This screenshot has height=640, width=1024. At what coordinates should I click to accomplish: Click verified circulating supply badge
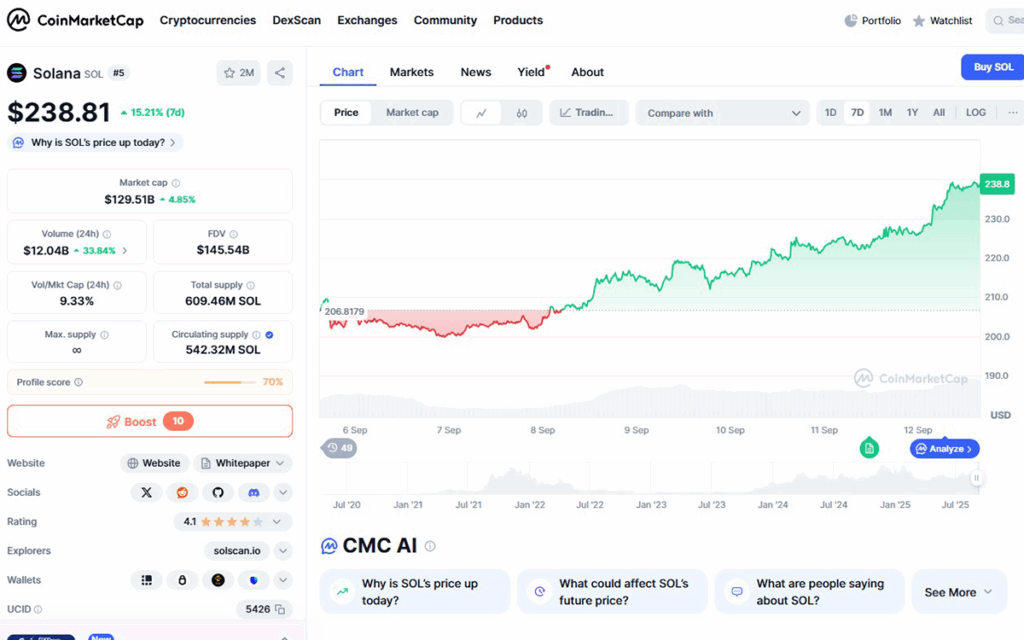point(269,335)
